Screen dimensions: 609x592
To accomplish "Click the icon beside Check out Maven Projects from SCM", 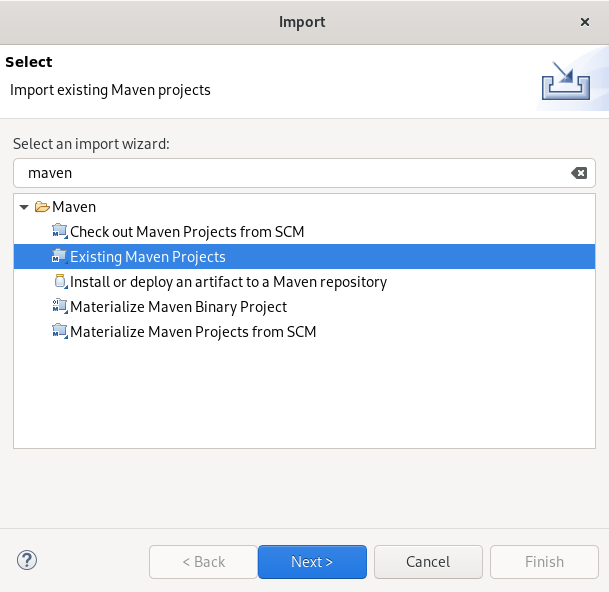I will (x=60, y=232).
